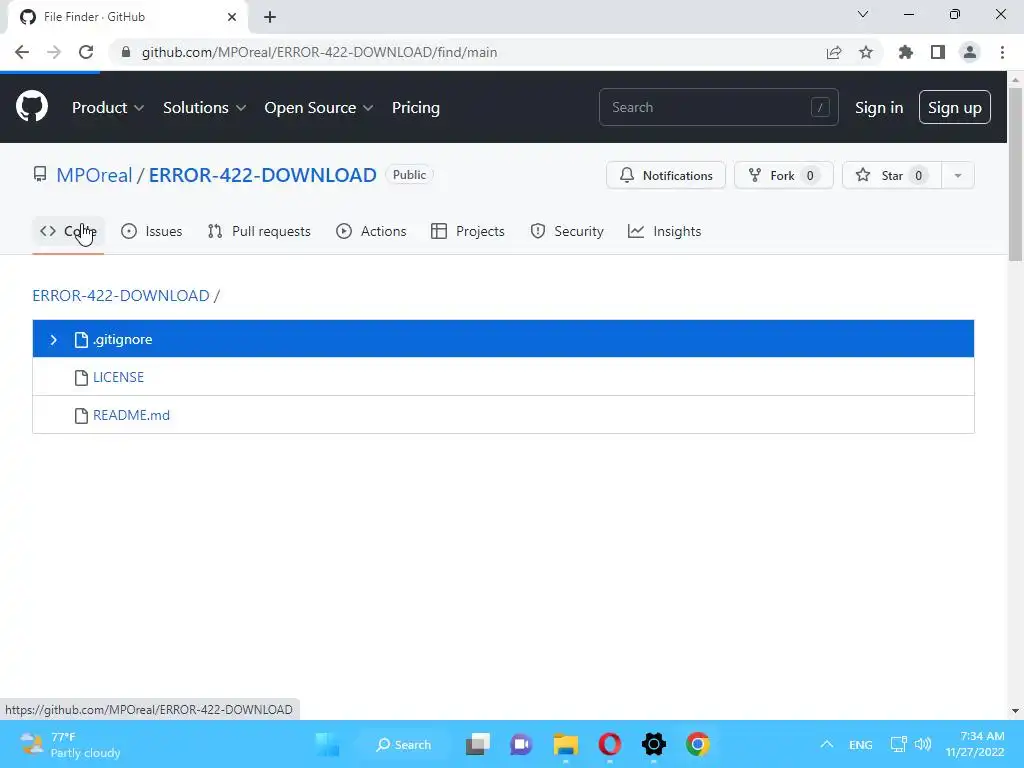Star the repository with the Star button
This screenshot has height=768, width=1024.
coord(891,175)
